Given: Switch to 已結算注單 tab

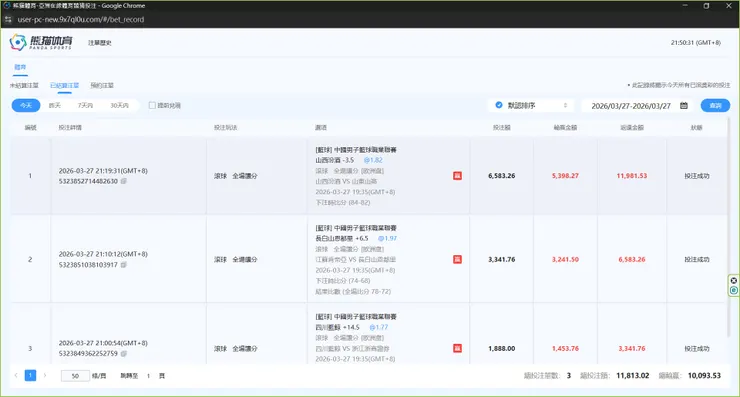Looking at the screenshot, I should (65, 85).
